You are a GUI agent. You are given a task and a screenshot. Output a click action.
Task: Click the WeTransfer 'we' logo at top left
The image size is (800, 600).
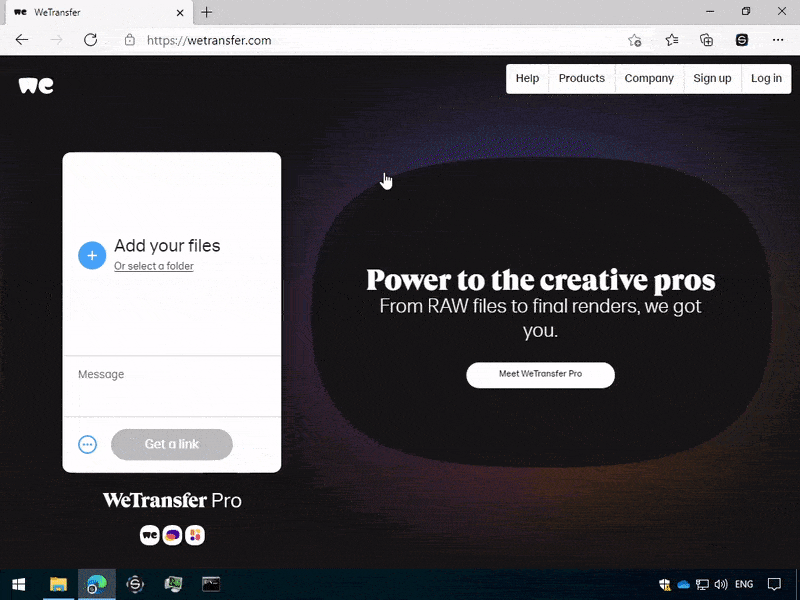[x=36, y=85]
